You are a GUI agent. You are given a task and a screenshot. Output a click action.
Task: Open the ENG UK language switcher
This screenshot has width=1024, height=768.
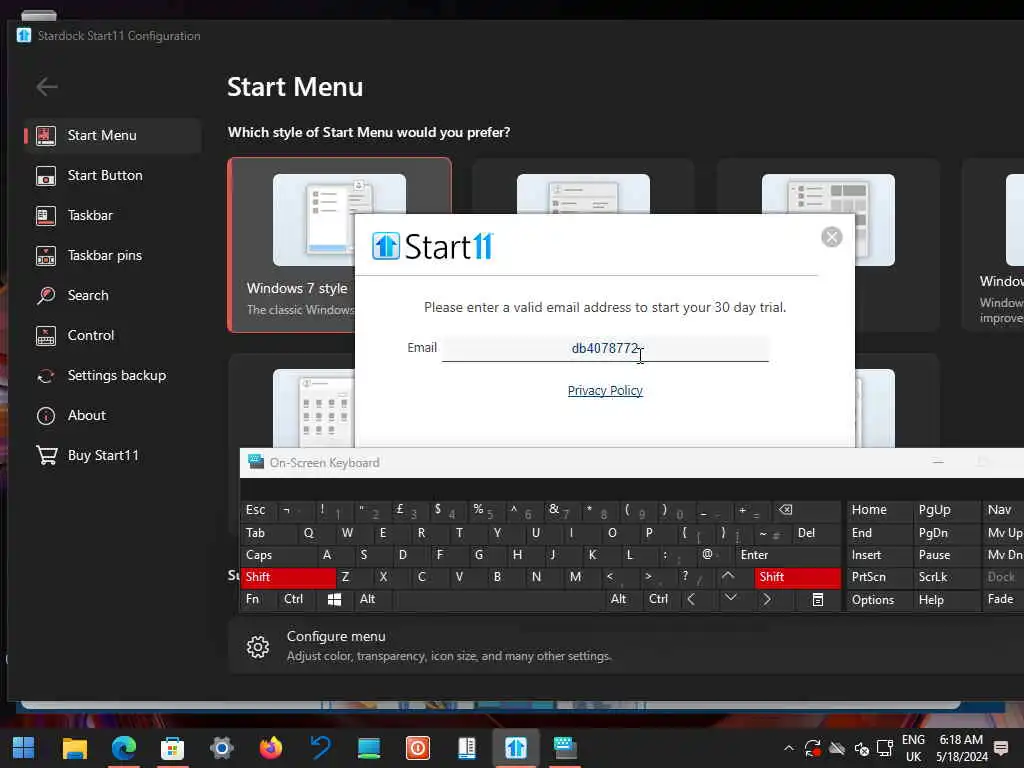pyautogui.click(x=913, y=748)
